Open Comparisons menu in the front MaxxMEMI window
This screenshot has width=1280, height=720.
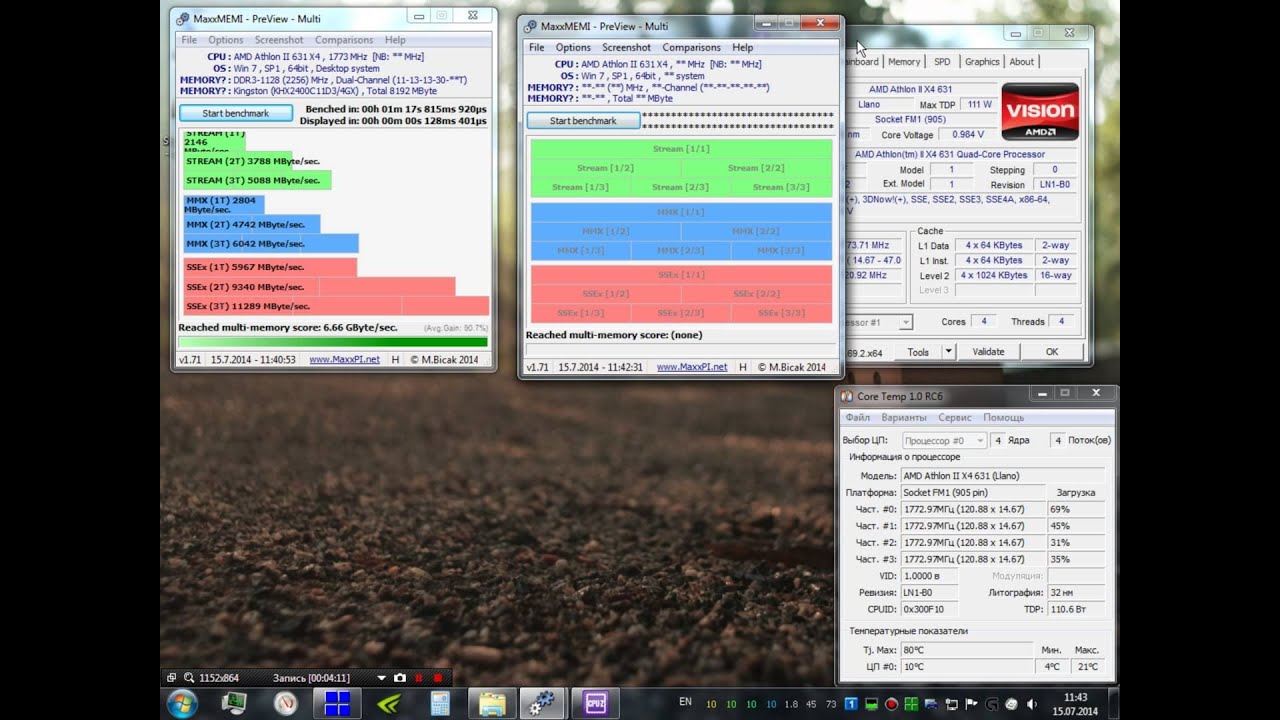[x=691, y=47]
